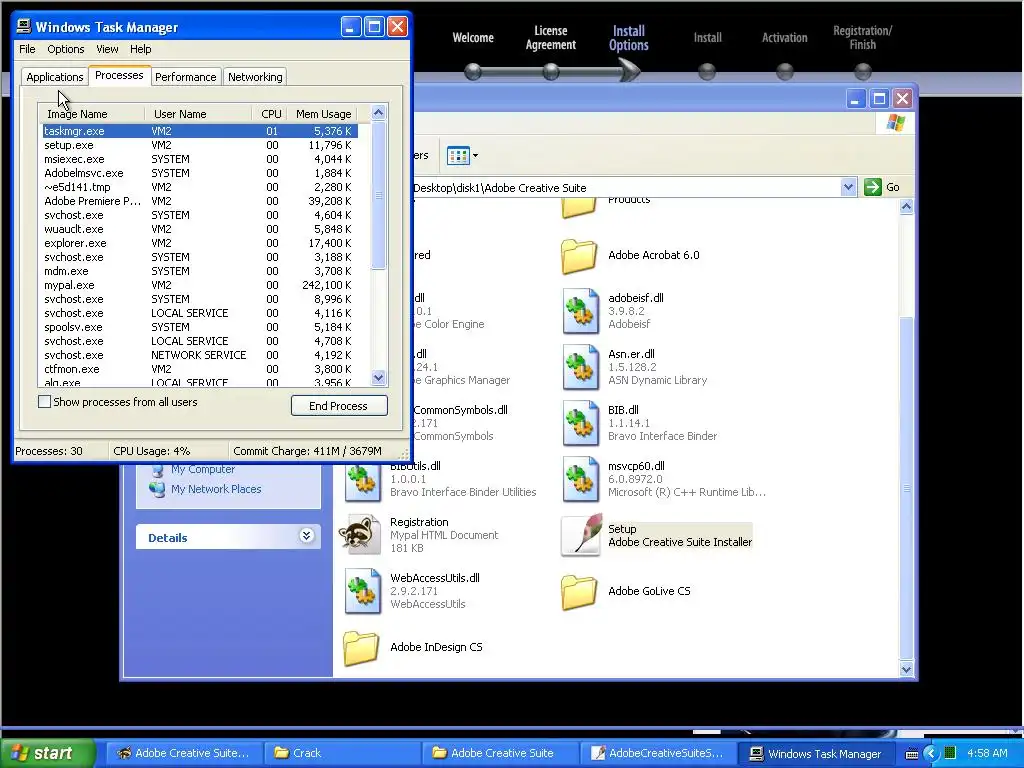This screenshot has height=768, width=1024.
Task: Click the Views toolbar icon in Explorer
Action: [x=458, y=155]
